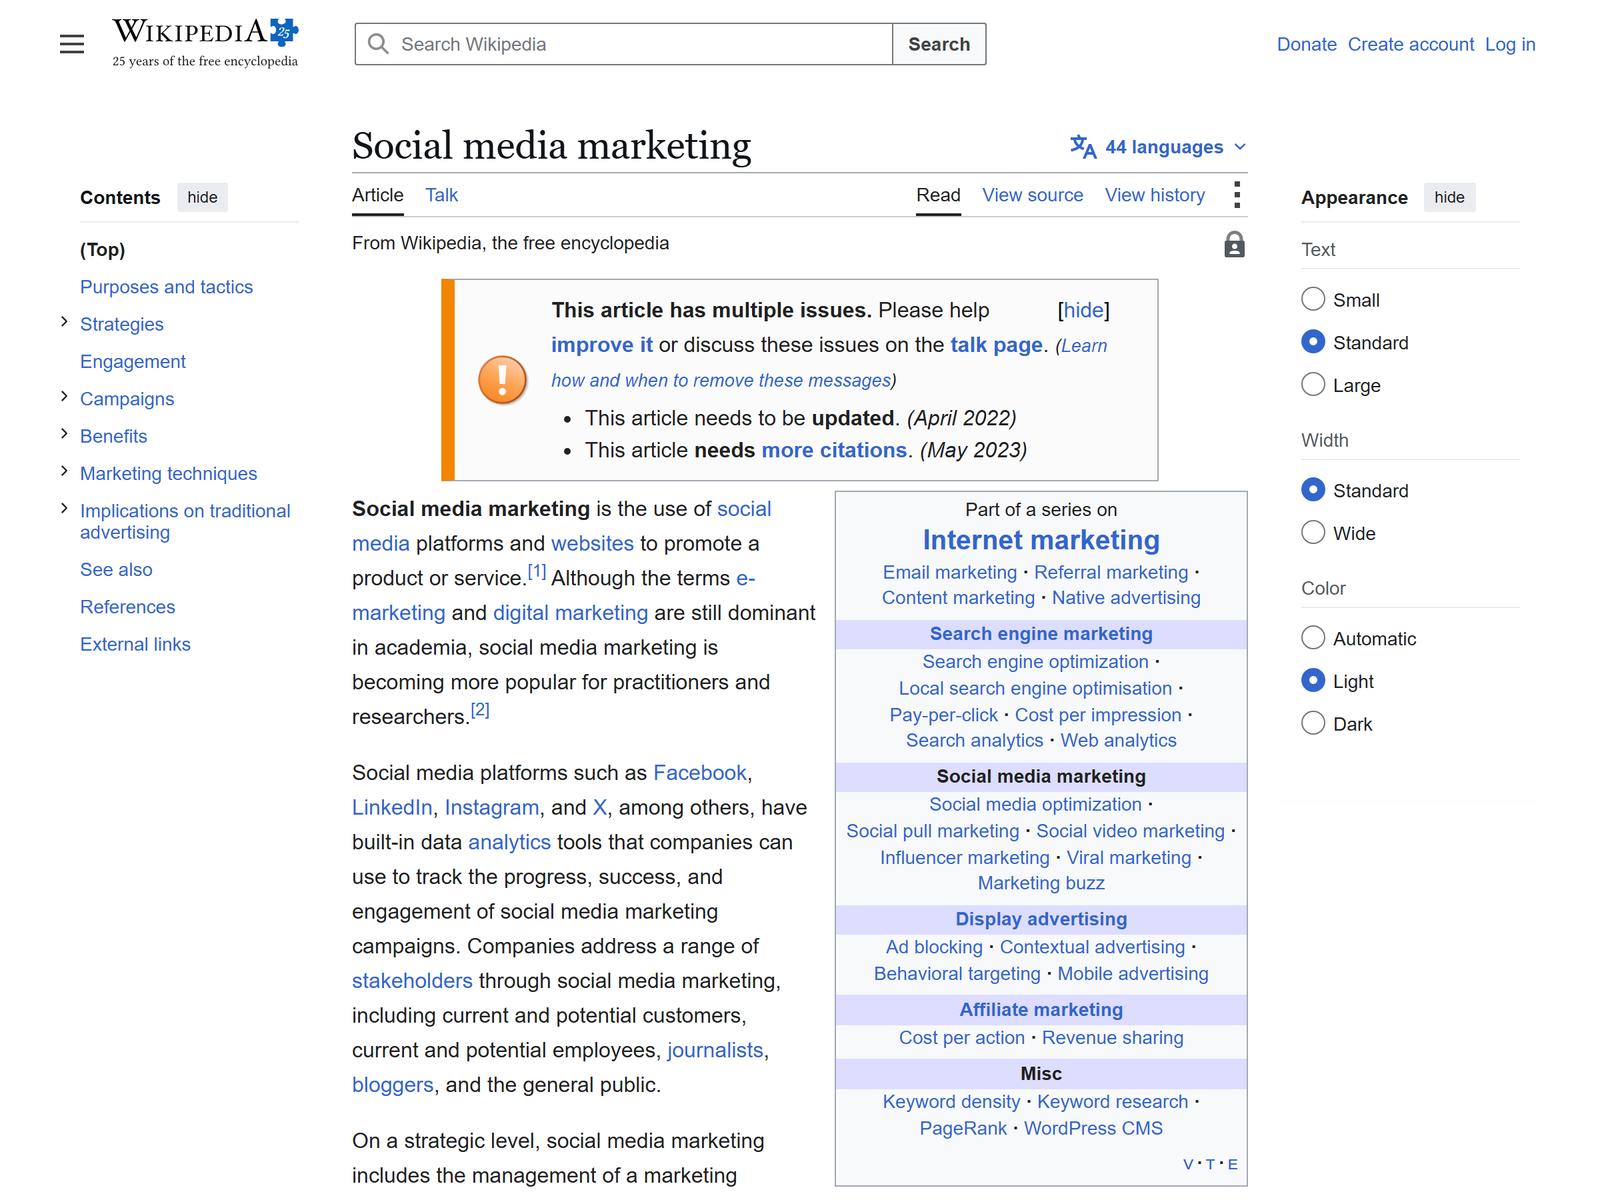Jump to External links section

tap(135, 644)
